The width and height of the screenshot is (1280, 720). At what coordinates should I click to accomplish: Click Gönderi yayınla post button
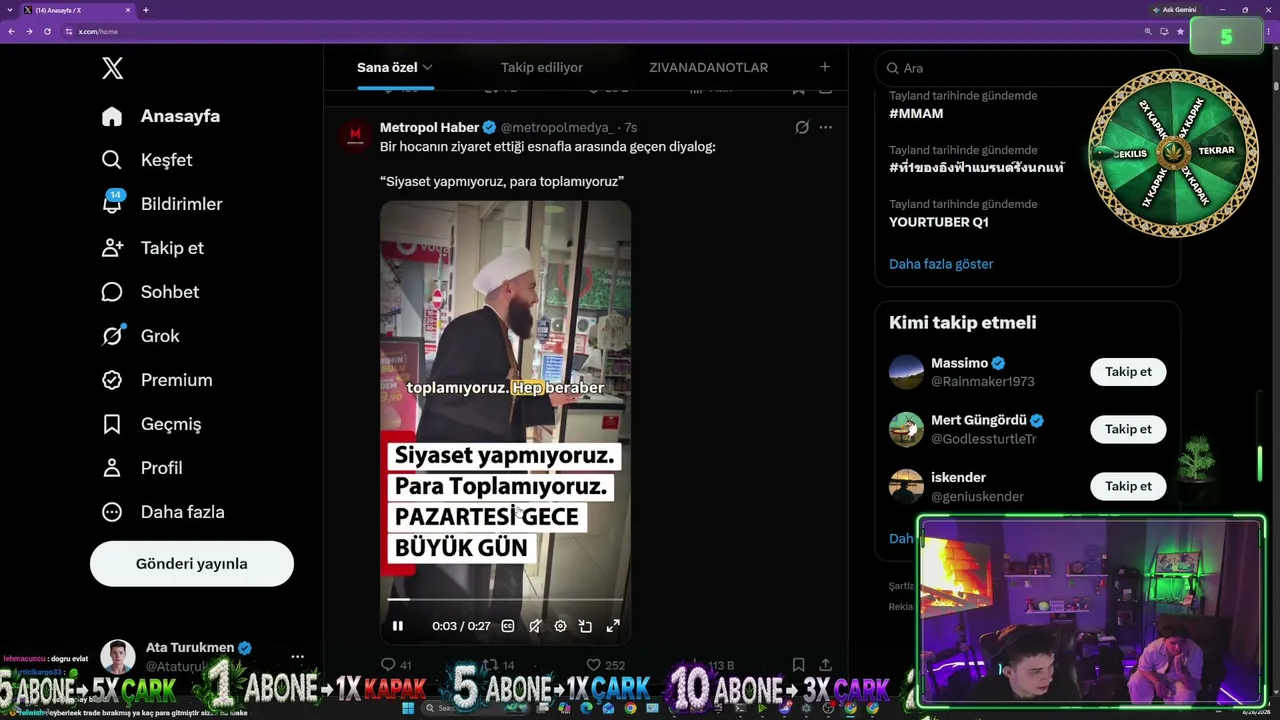coord(192,564)
